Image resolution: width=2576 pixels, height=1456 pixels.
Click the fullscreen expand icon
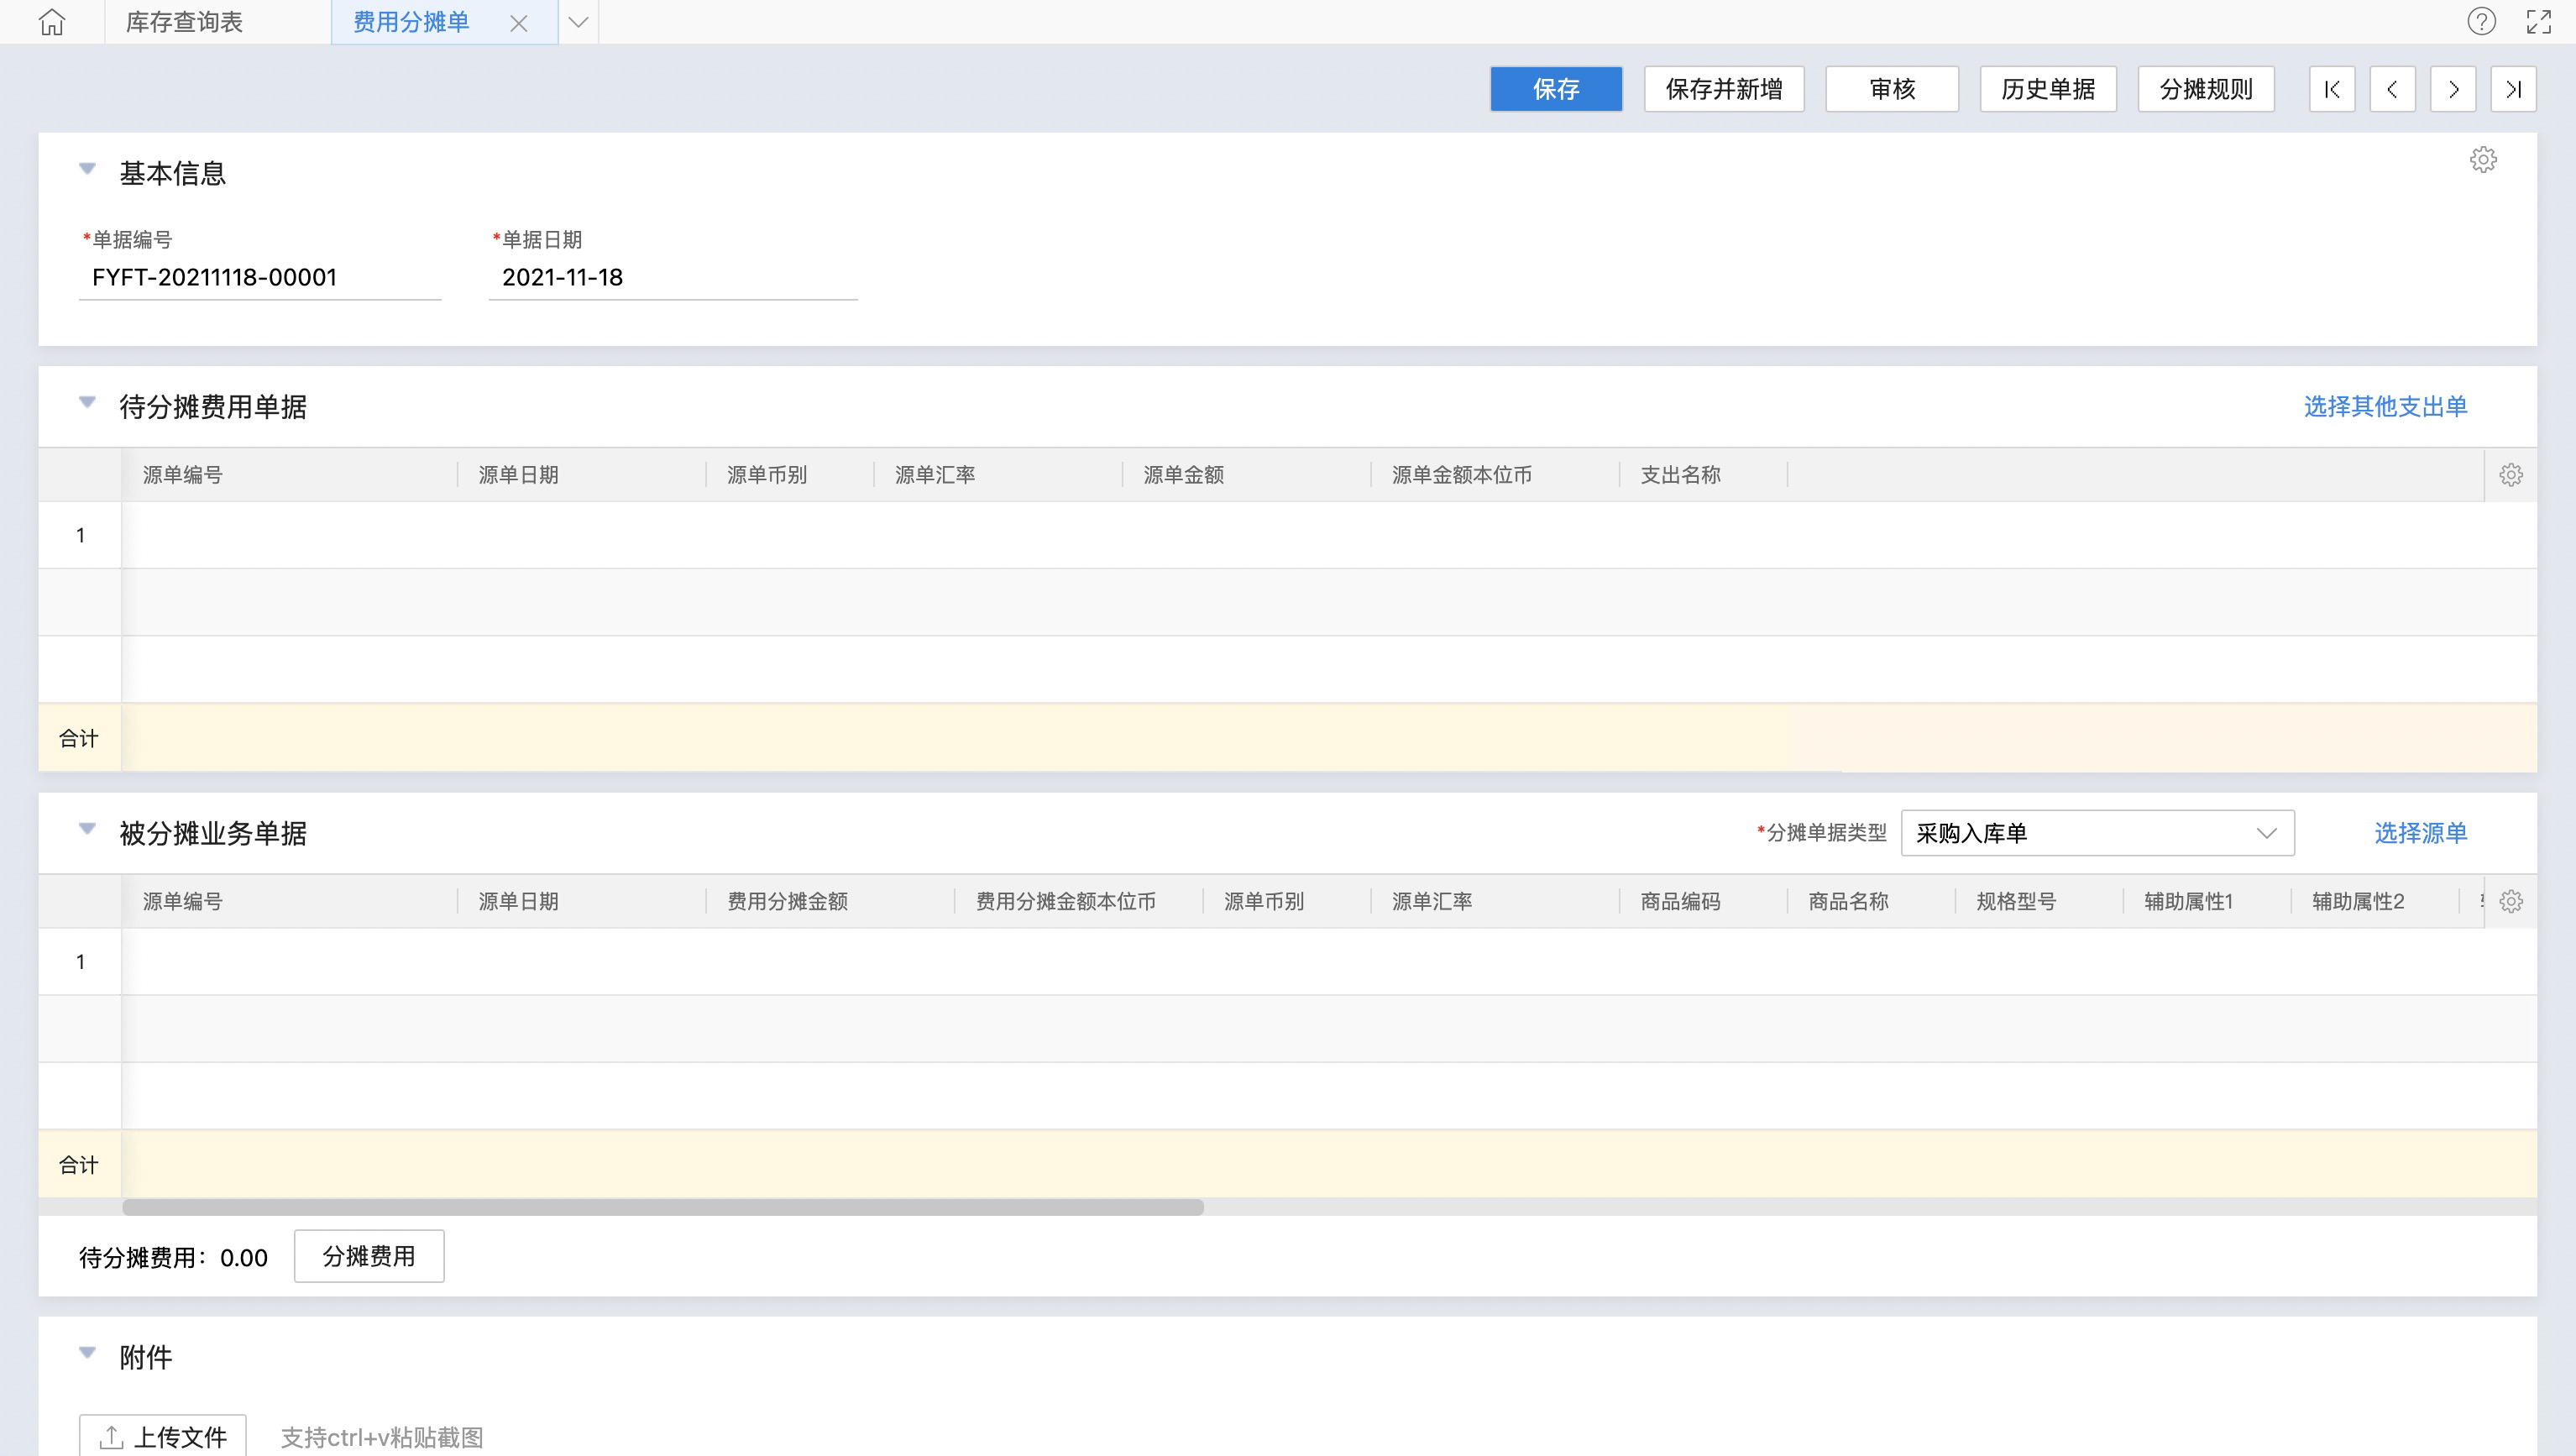pyautogui.click(x=2539, y=22)
